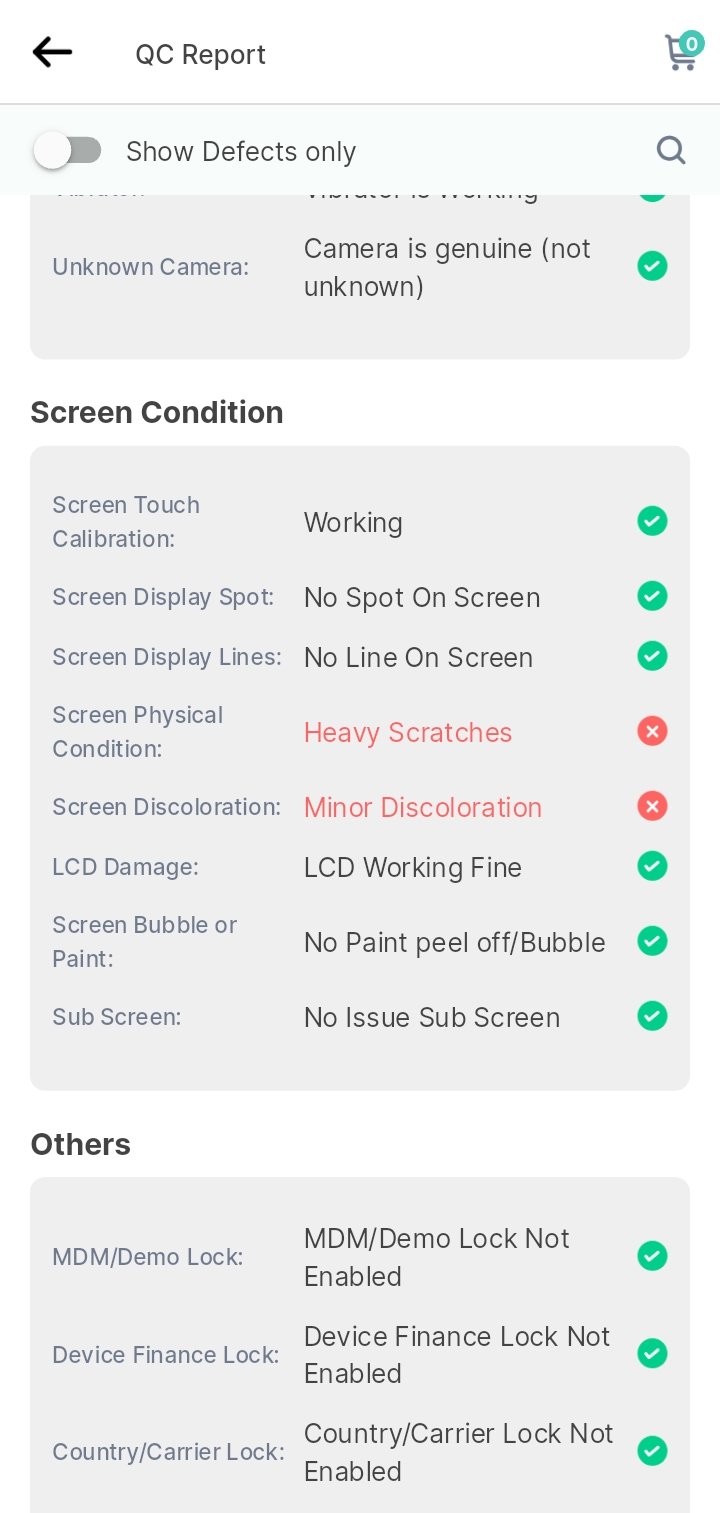The width and height of the screenshot is (720, 1513).
Task: Click green check for Unknown Camera row
Action: 652,266
